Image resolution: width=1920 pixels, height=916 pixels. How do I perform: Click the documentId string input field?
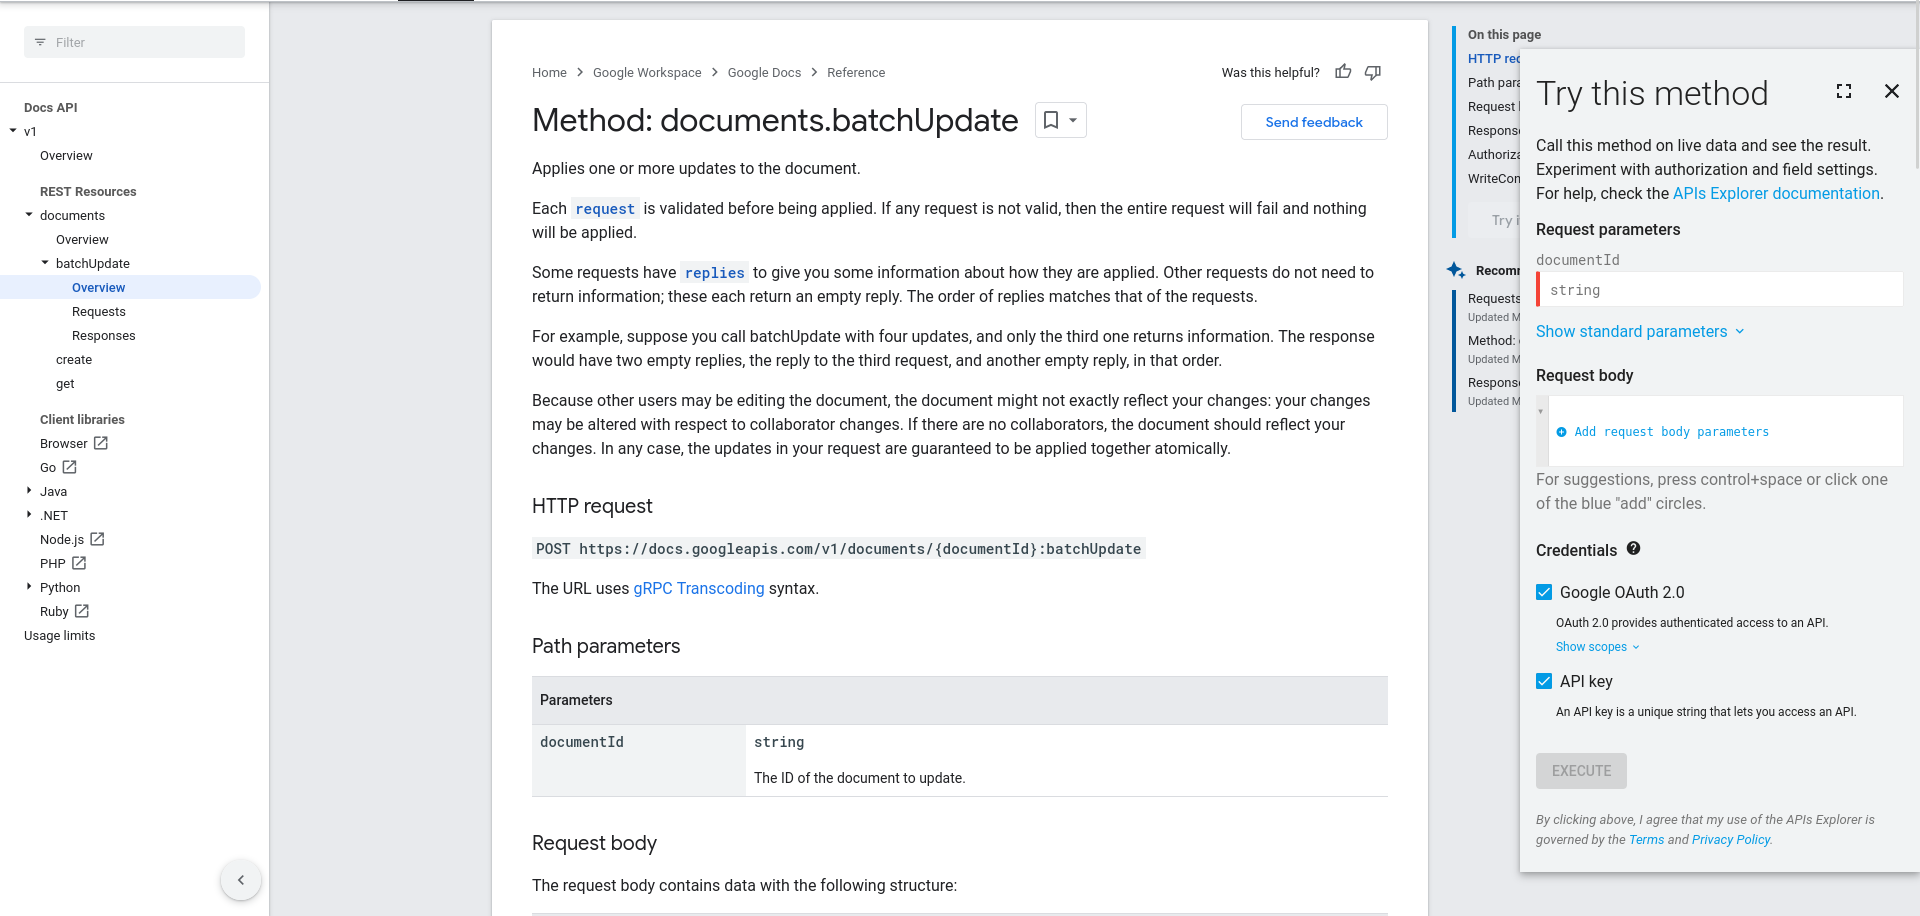coord(1720,289)
